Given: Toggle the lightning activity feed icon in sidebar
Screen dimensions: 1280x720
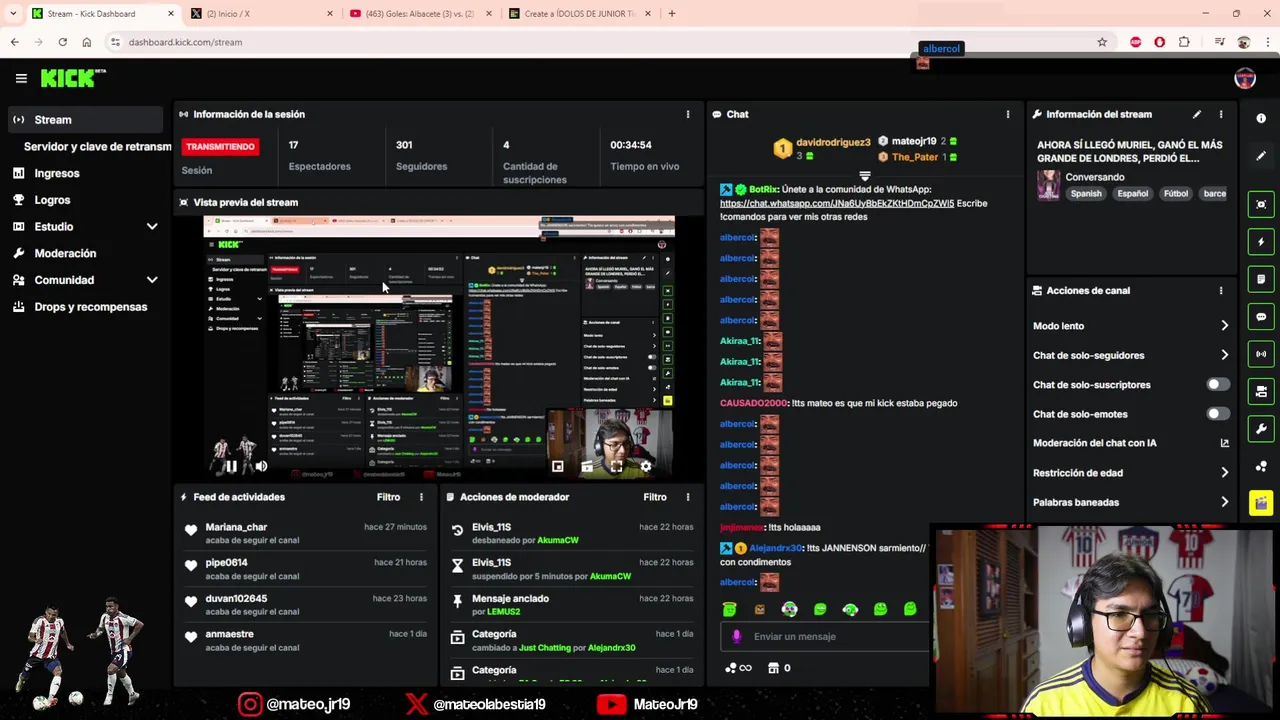Looking at the screenshot, I should (1261, 242).
